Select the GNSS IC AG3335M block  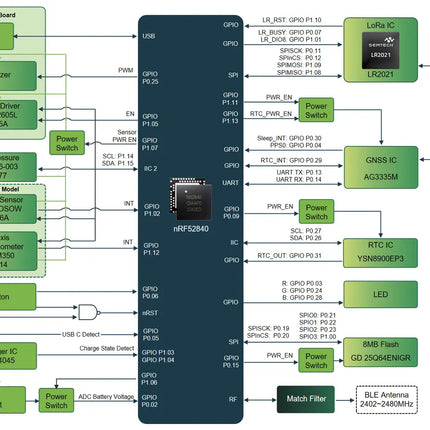coord(381,167)
